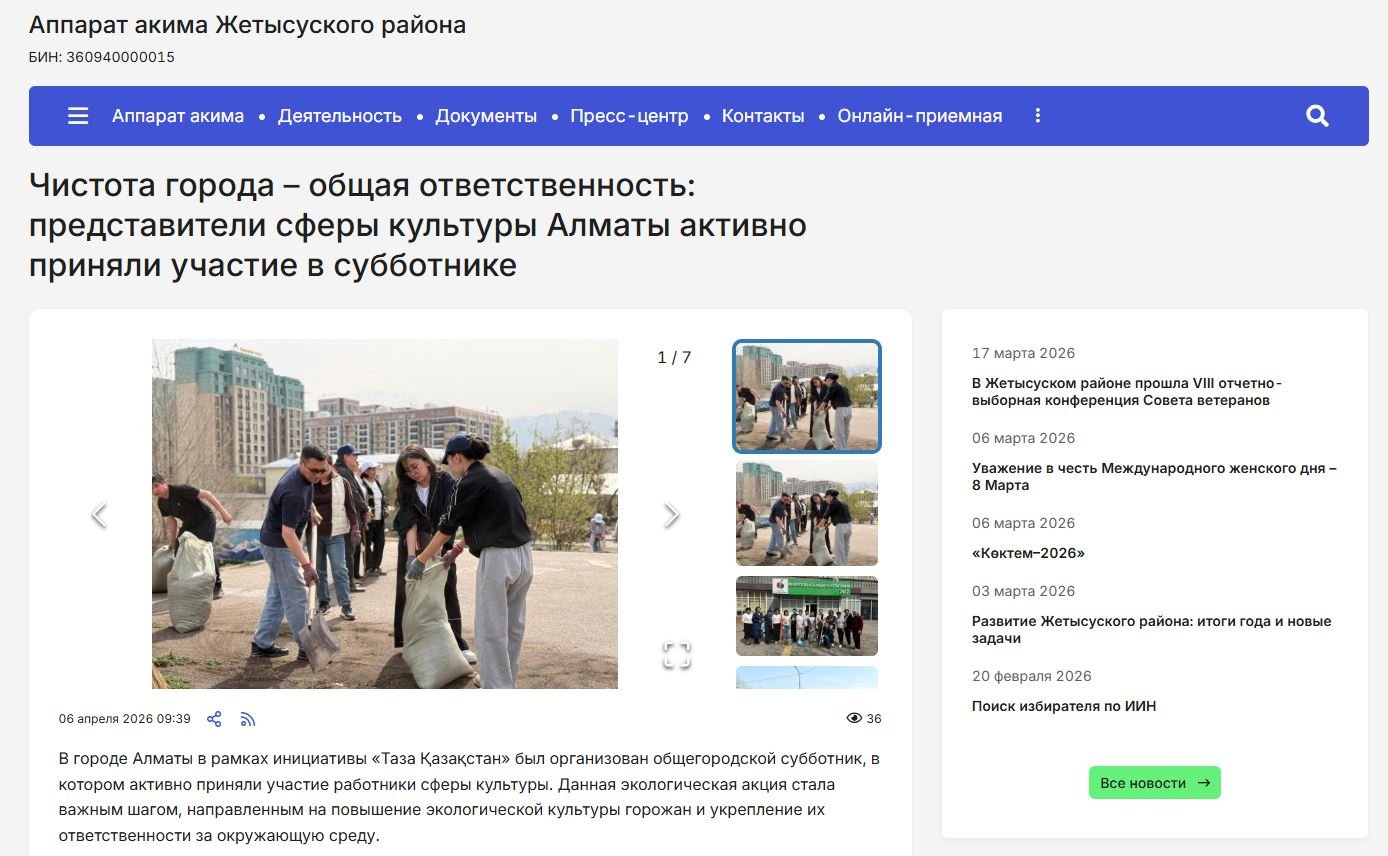
Task: Expand the Документы menu
Action: (485, 116)
